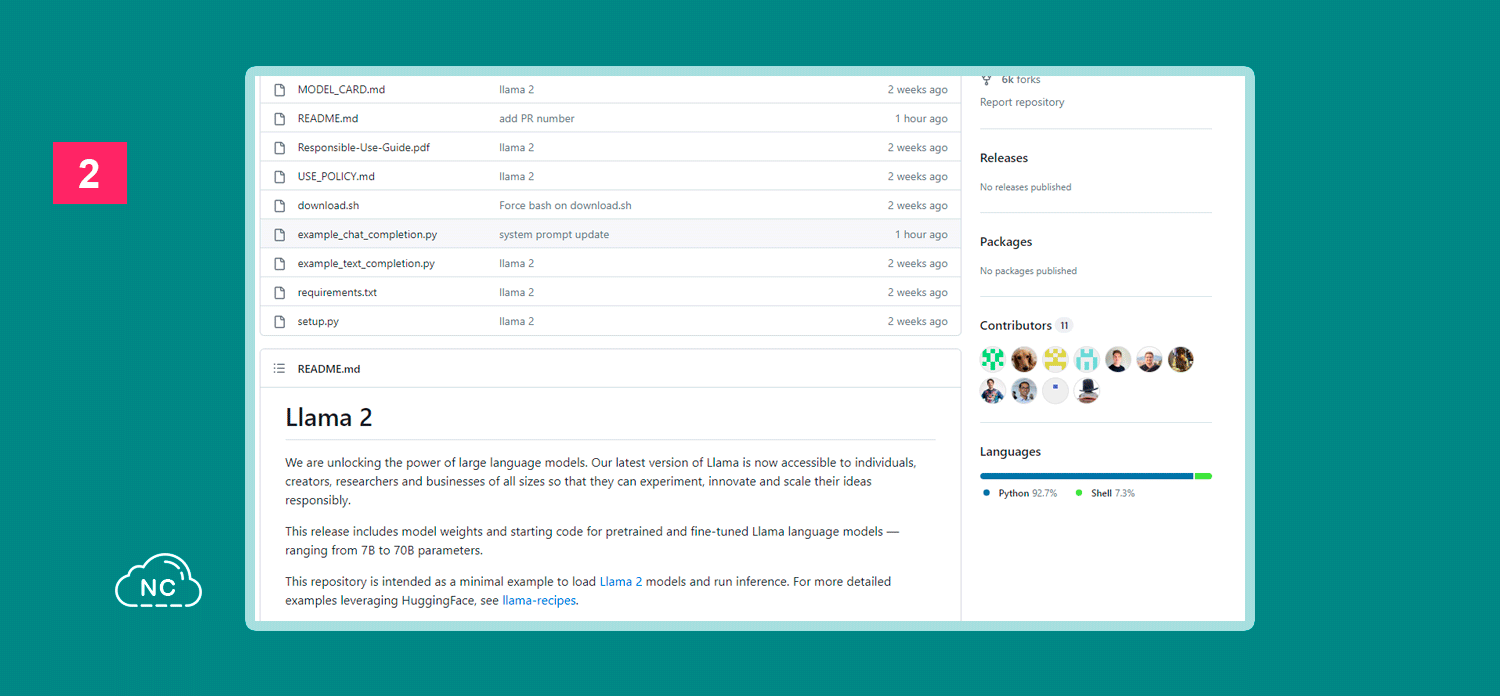Click the blue dot beside Python

986,493
